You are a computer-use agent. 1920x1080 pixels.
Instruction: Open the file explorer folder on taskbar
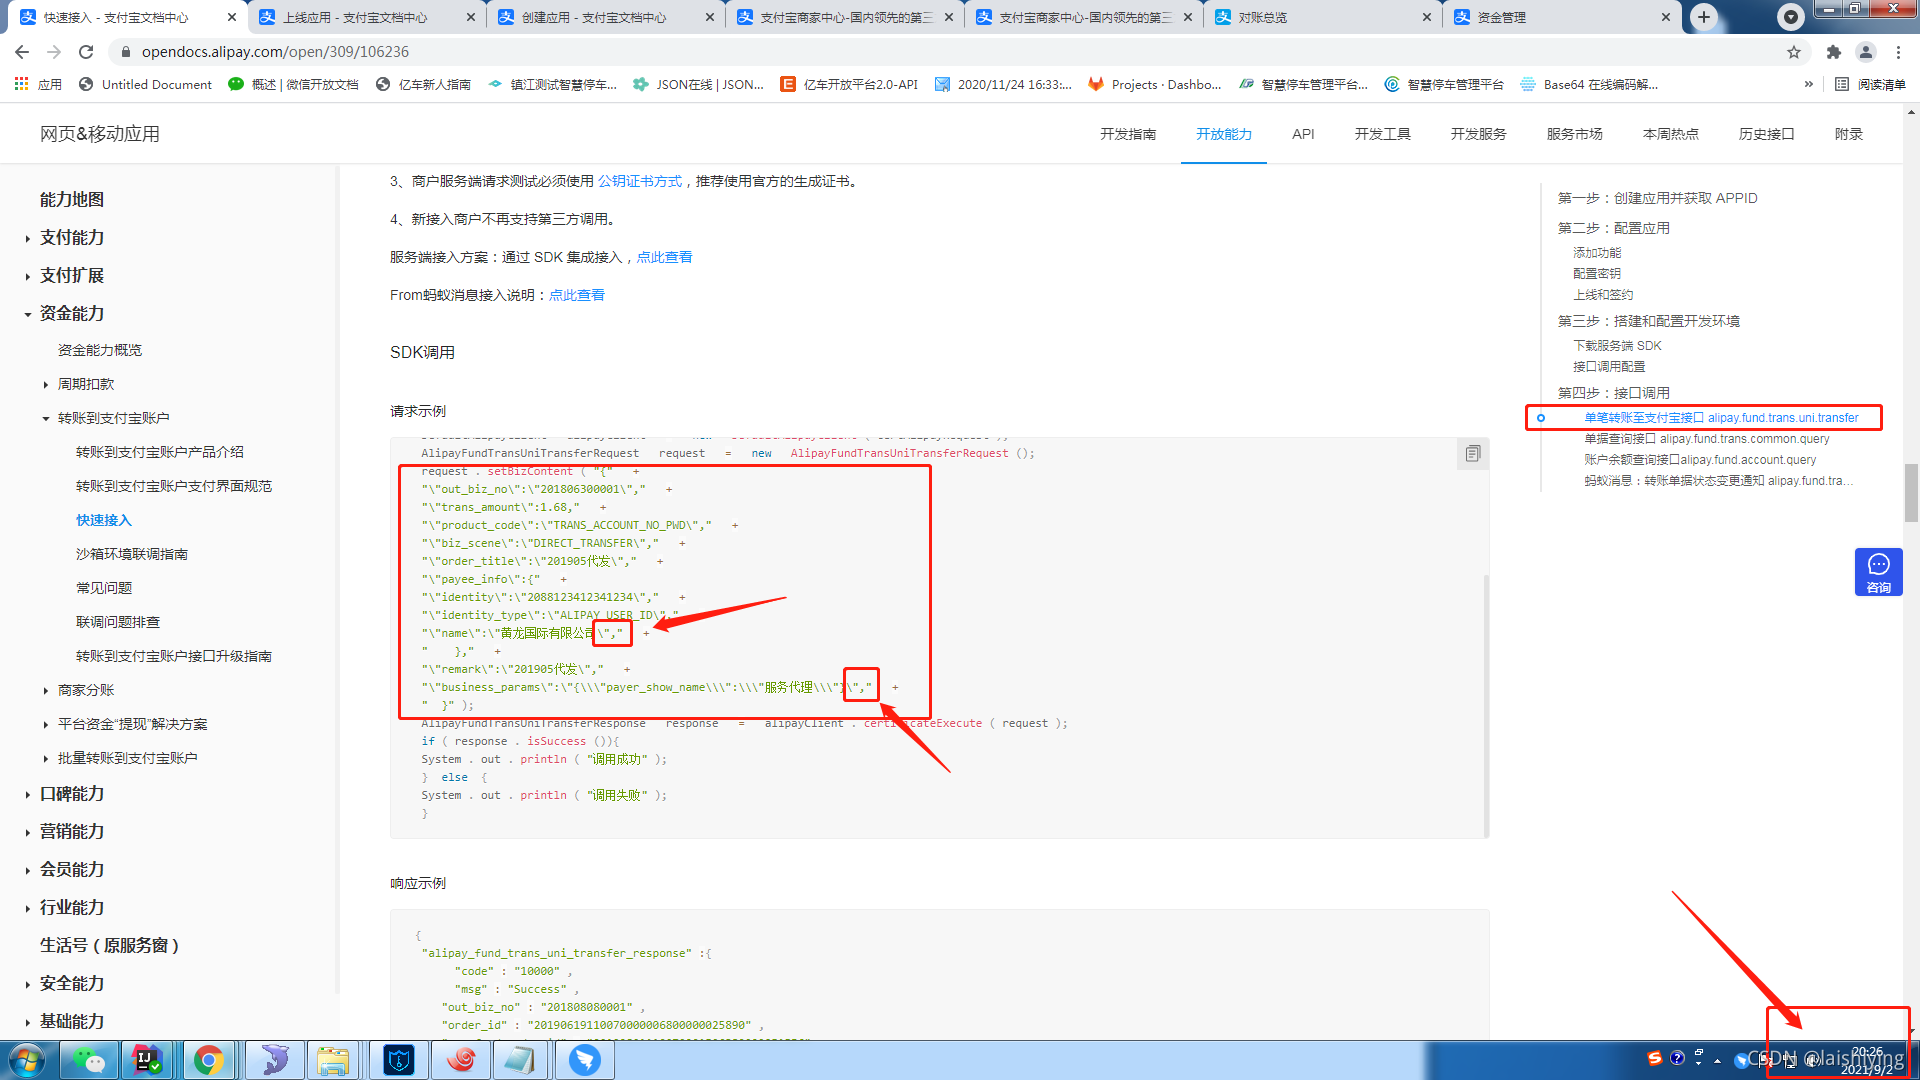(x=332, y=1060)
